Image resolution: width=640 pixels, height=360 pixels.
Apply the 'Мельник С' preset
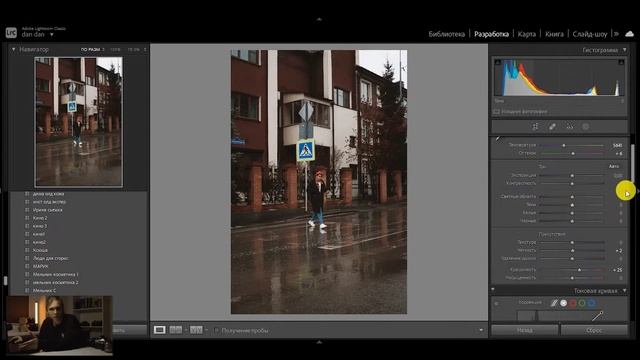(44, 291)
